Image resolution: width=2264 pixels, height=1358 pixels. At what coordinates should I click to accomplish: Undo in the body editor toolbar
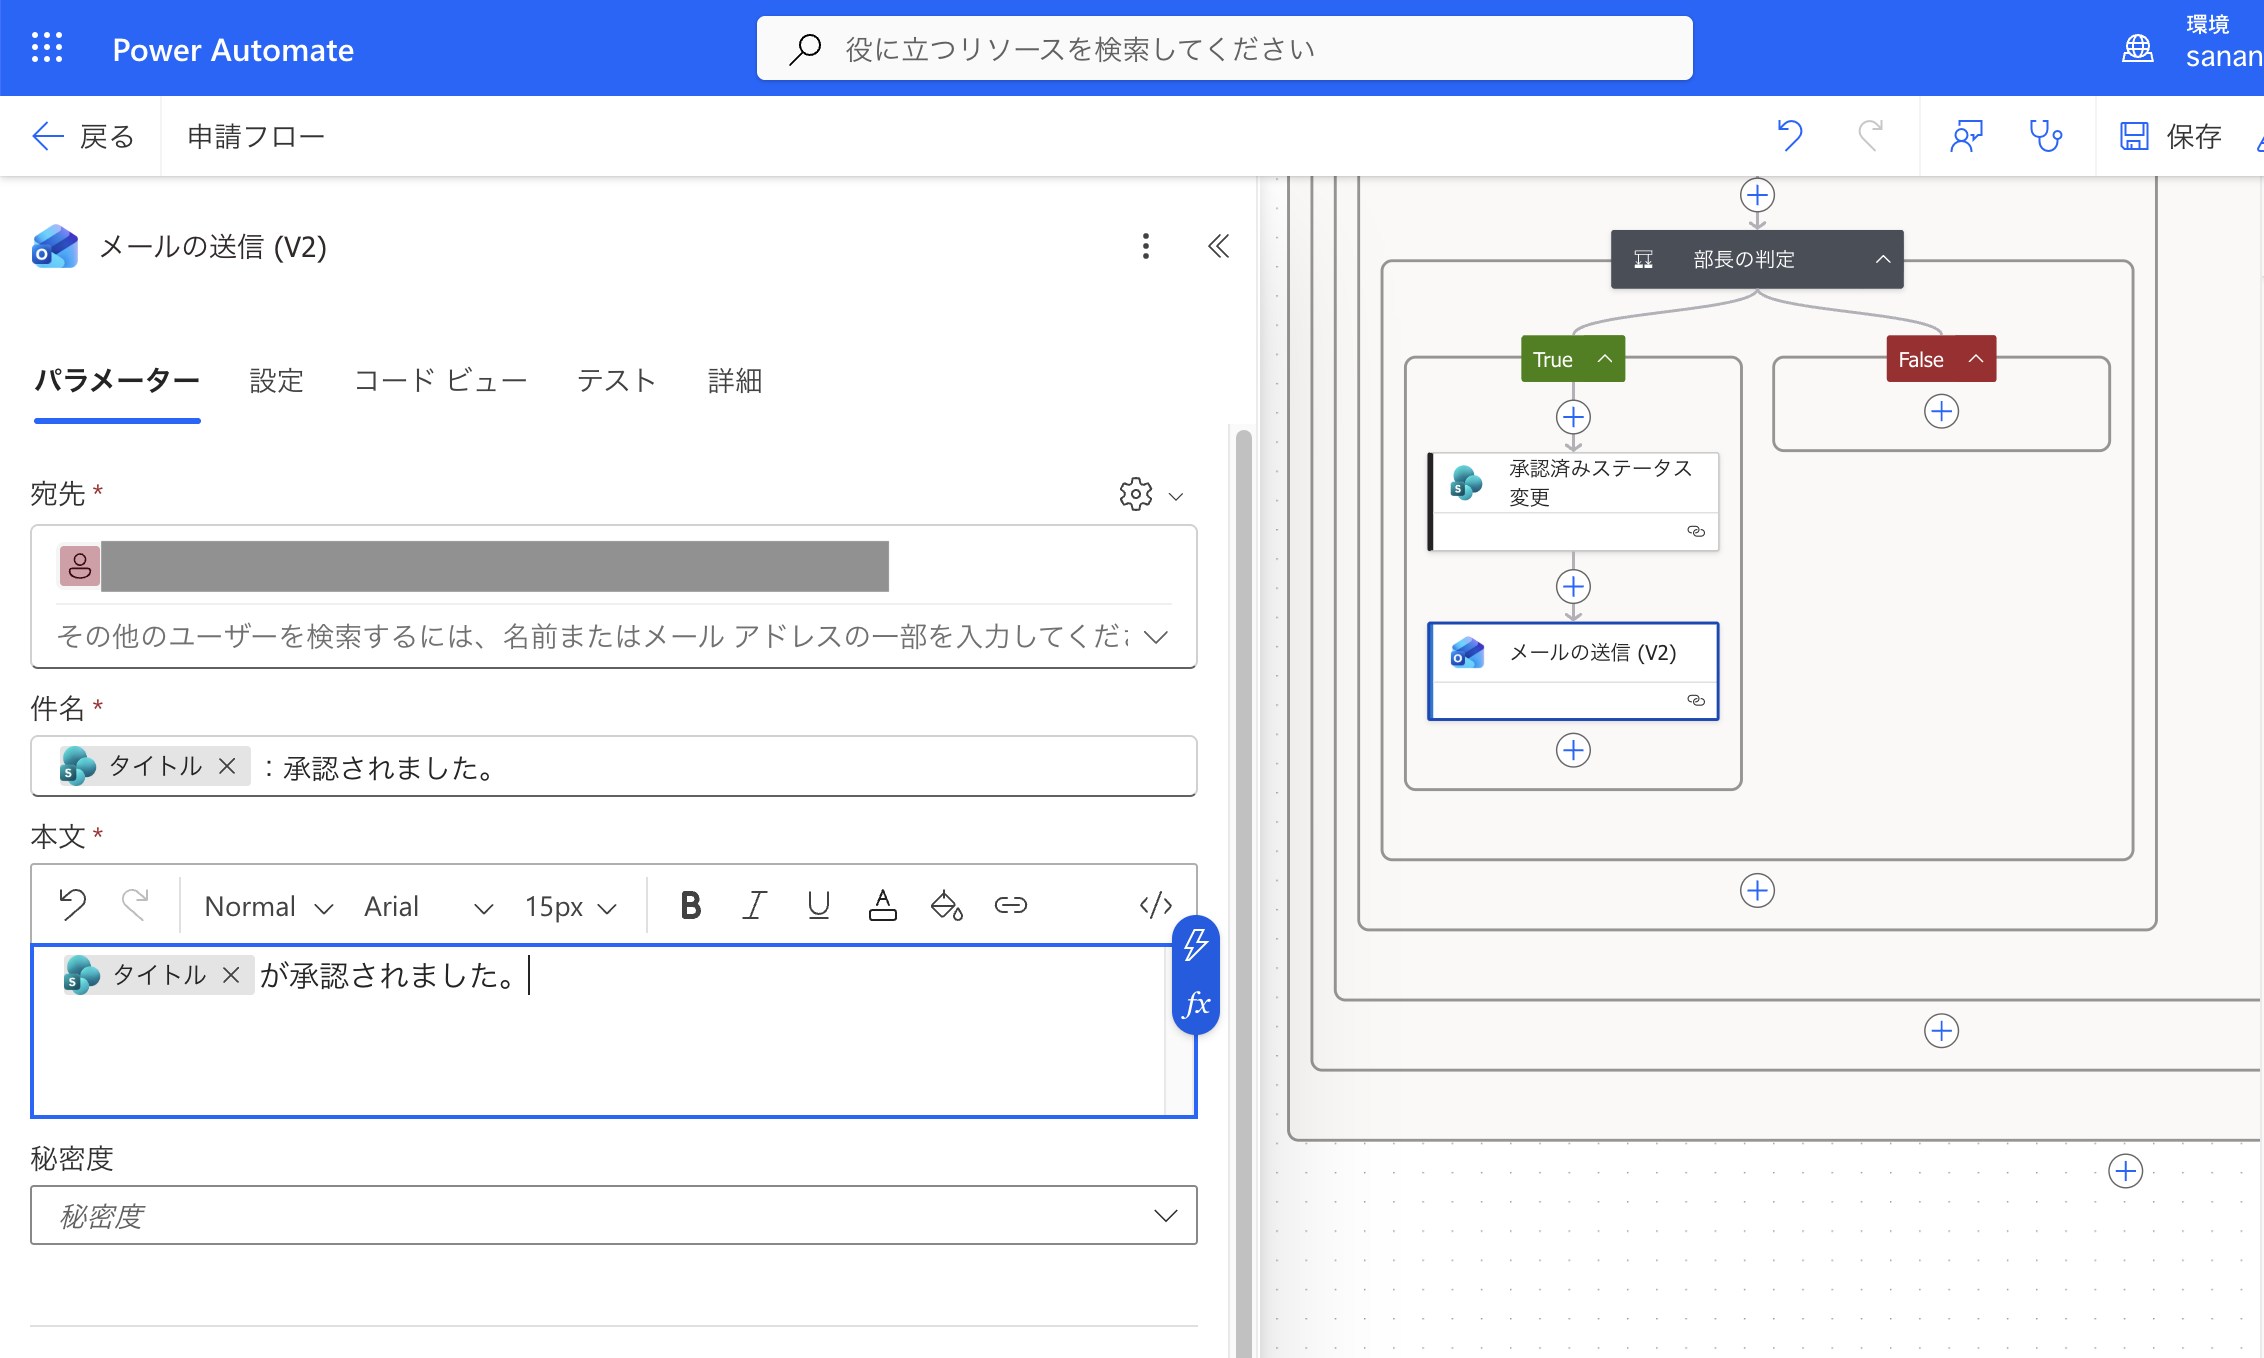[73, 905]
